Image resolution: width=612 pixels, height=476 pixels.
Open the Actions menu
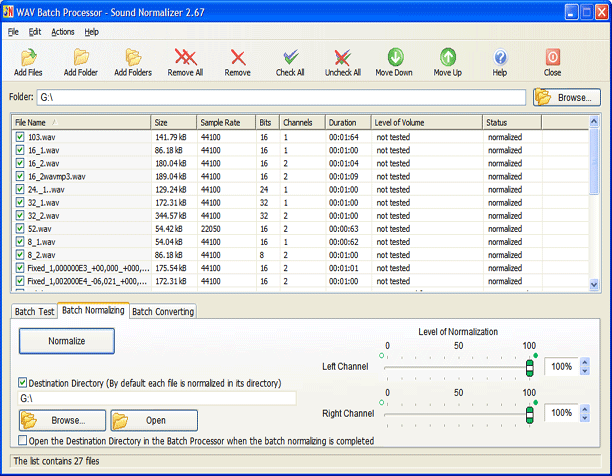coord(63,32)
